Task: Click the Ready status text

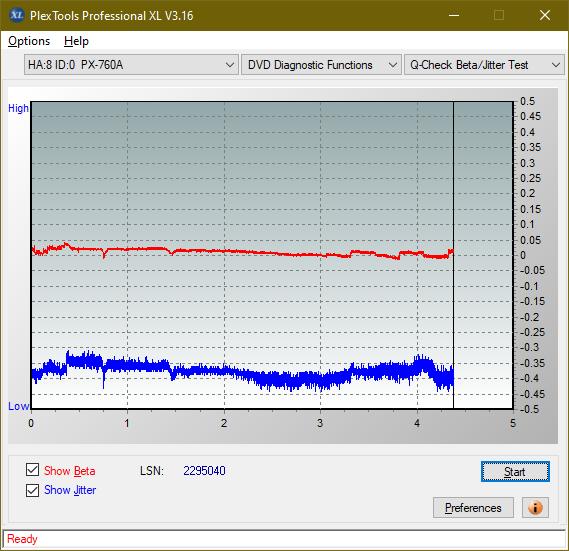Action: click(x=22, y=539)
